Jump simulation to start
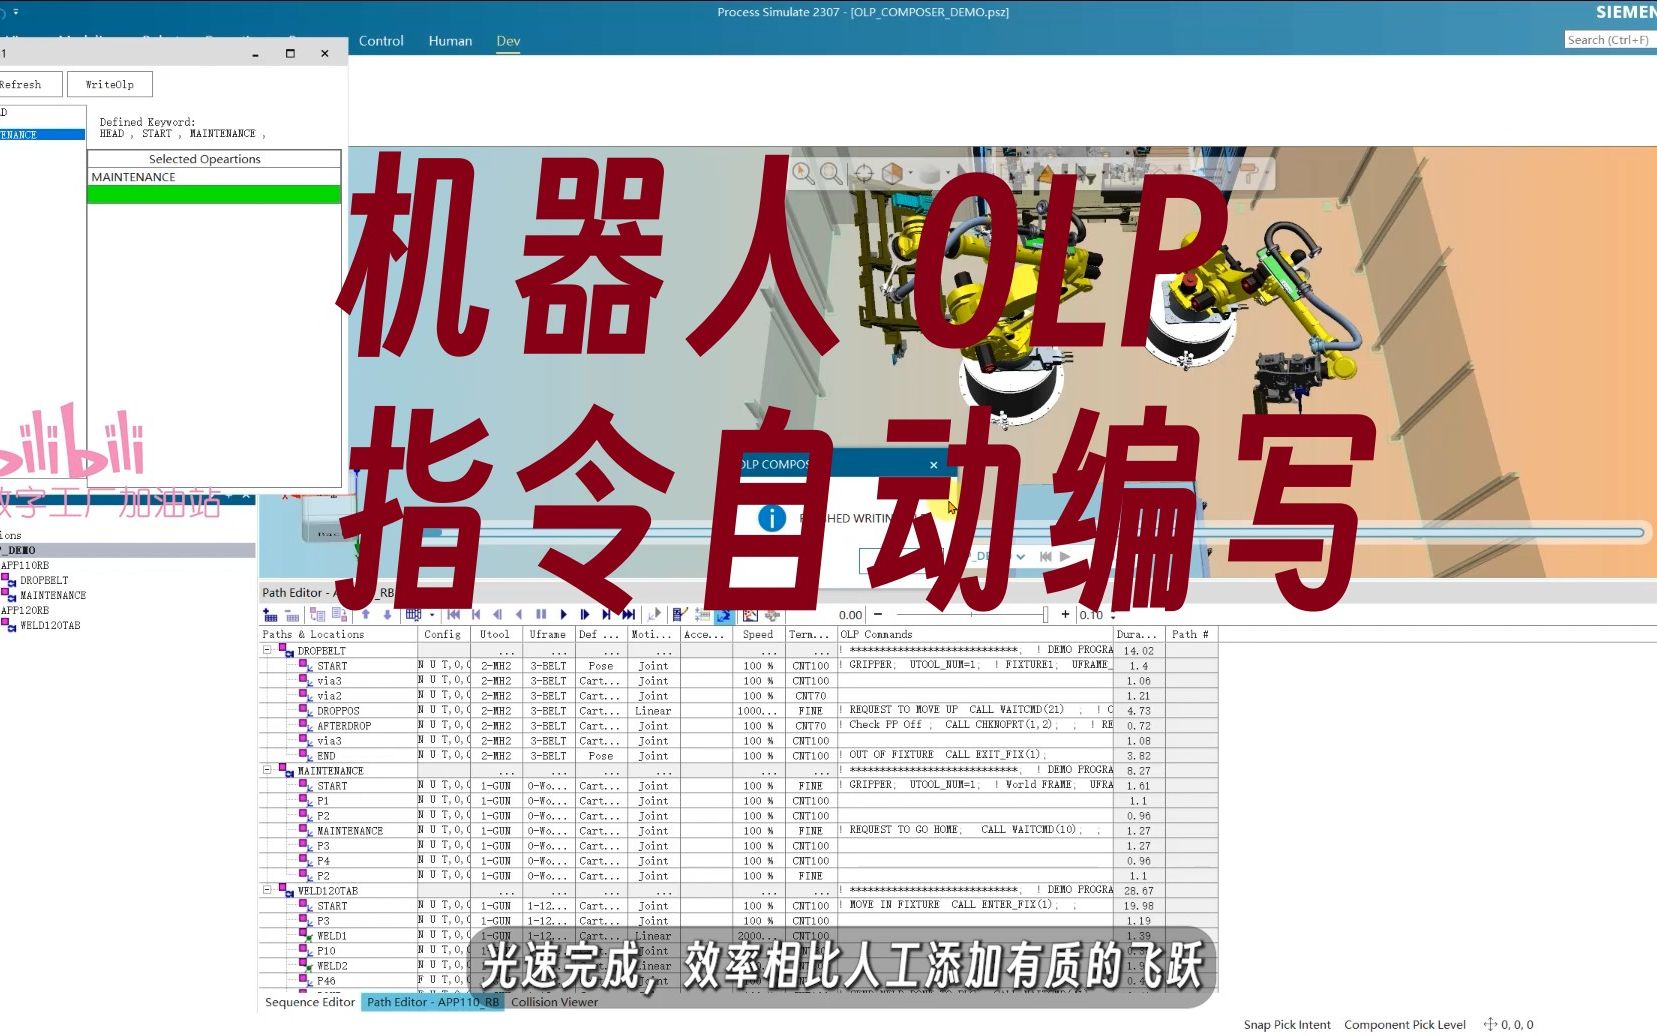The height and width of the screenshot is (1036, 1657). point(454,615)
